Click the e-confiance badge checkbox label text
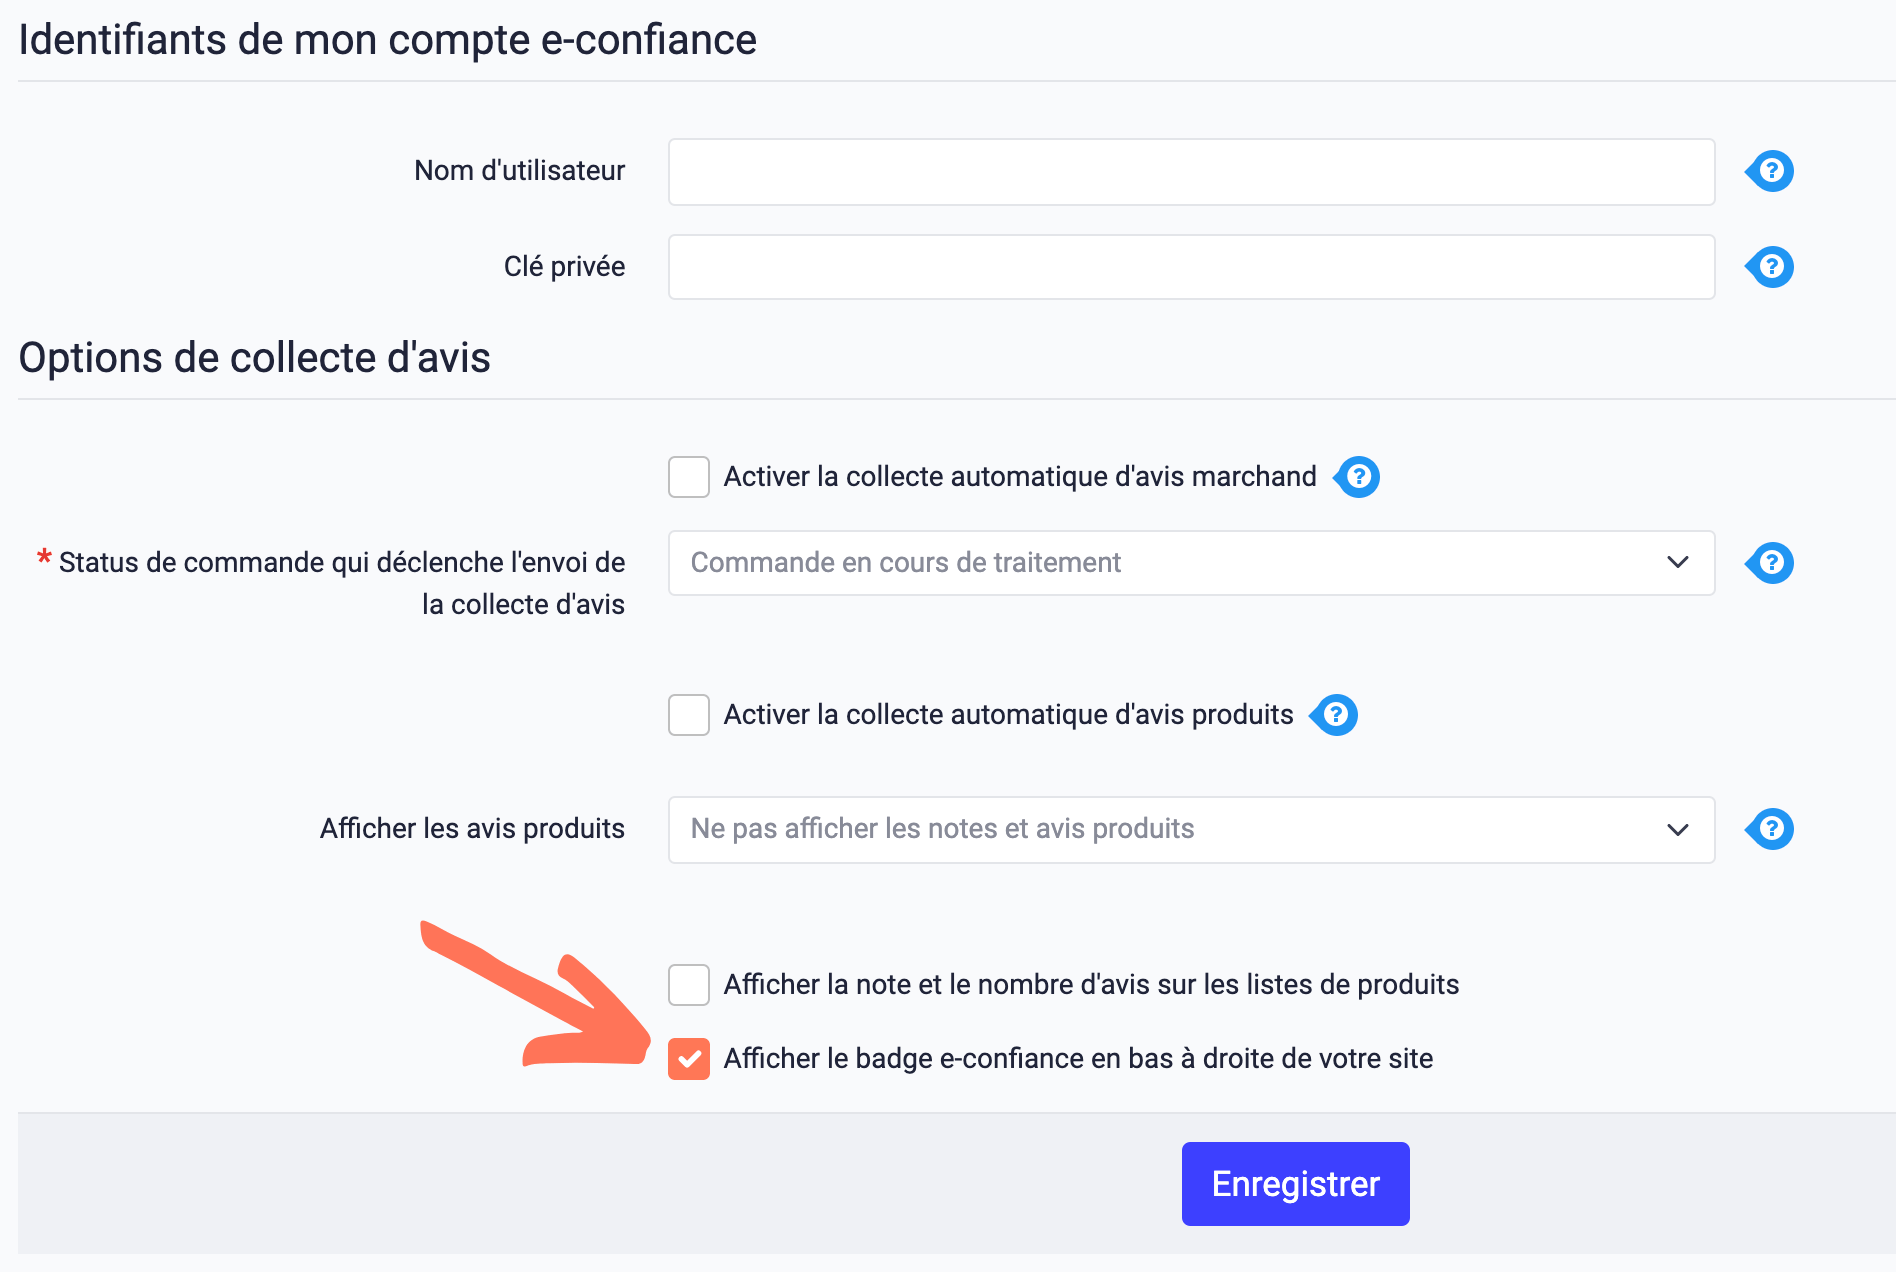 [1078, 1059]
